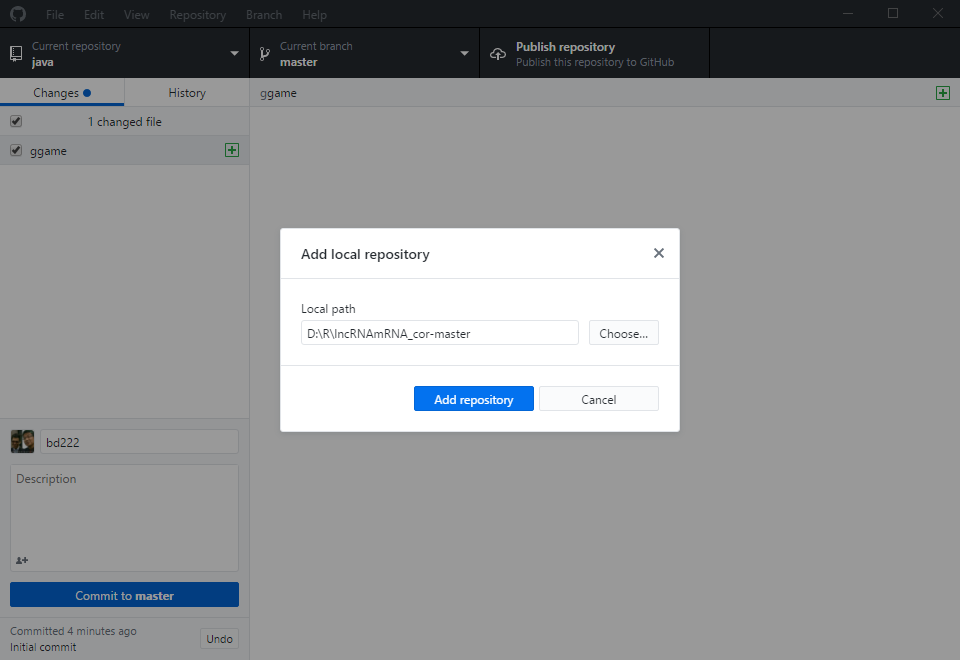The image size is (960, 660).
Task: Click the green plus icon in diff header
Action: [942, 92]
